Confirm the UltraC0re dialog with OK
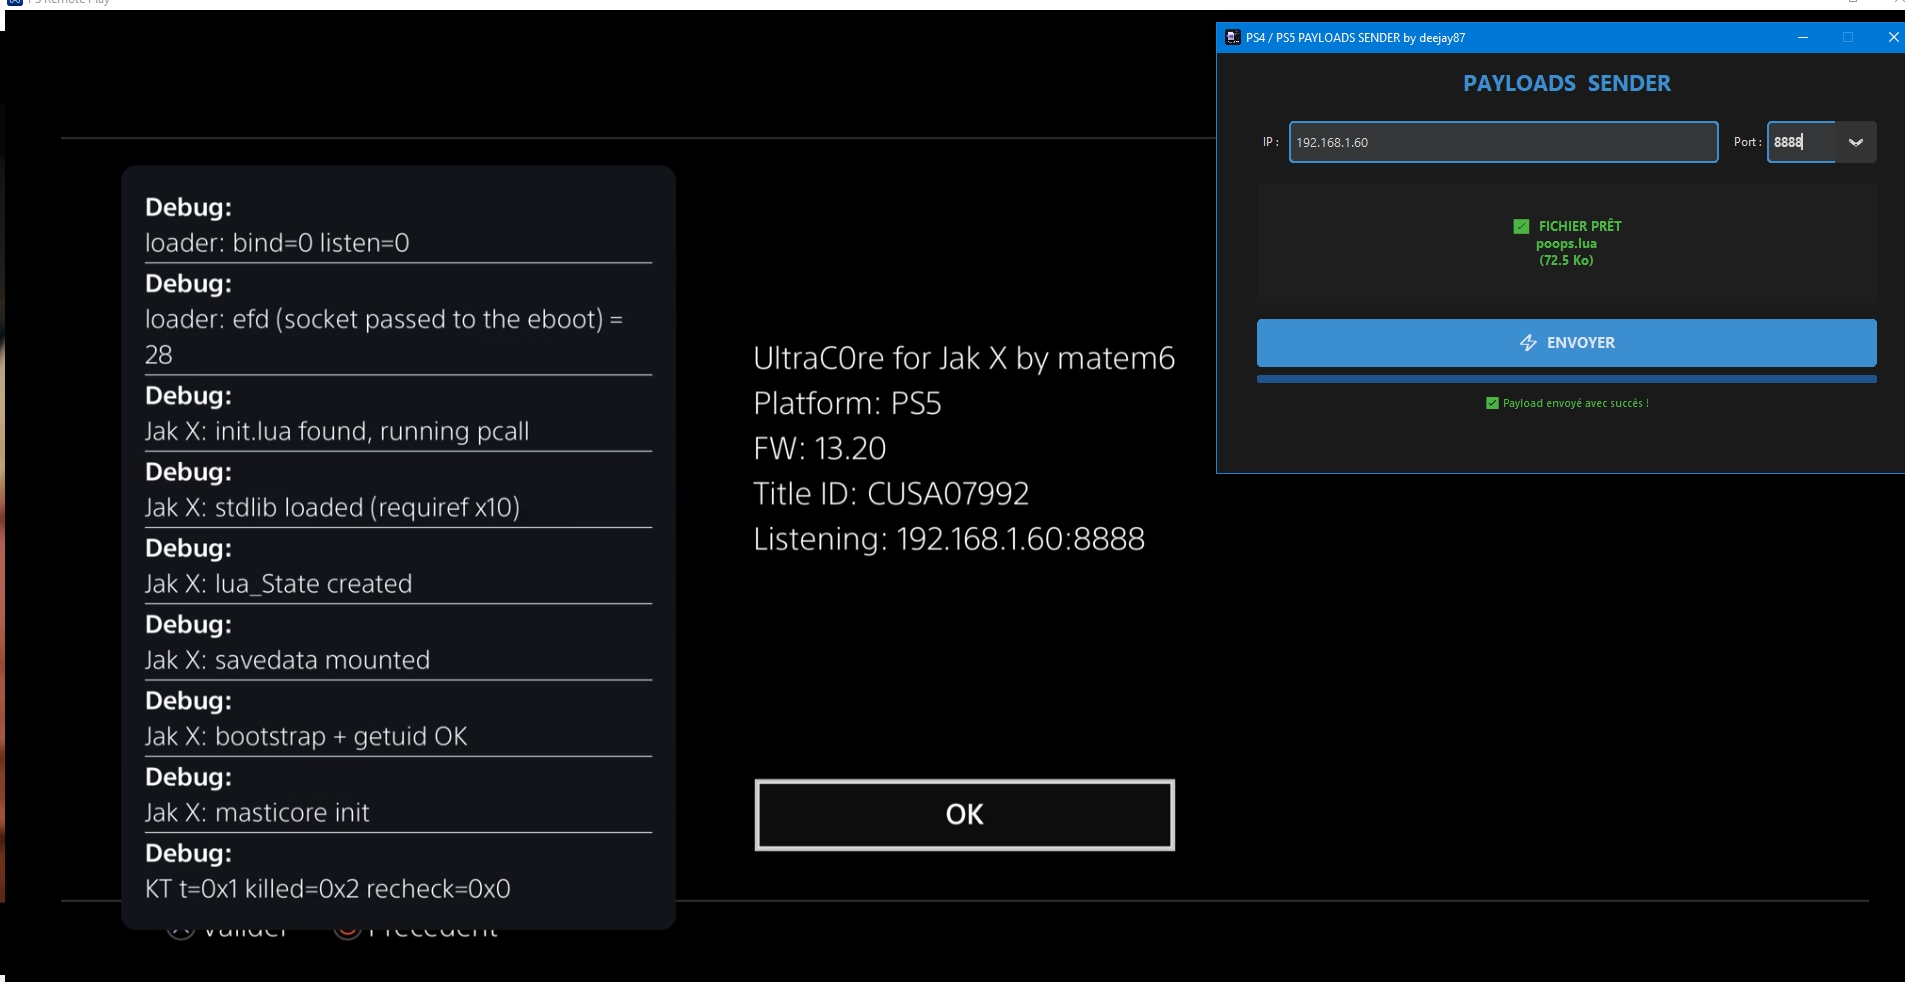Image resolution: width=1905 pixels, height=982 pixels. (964, 815)
